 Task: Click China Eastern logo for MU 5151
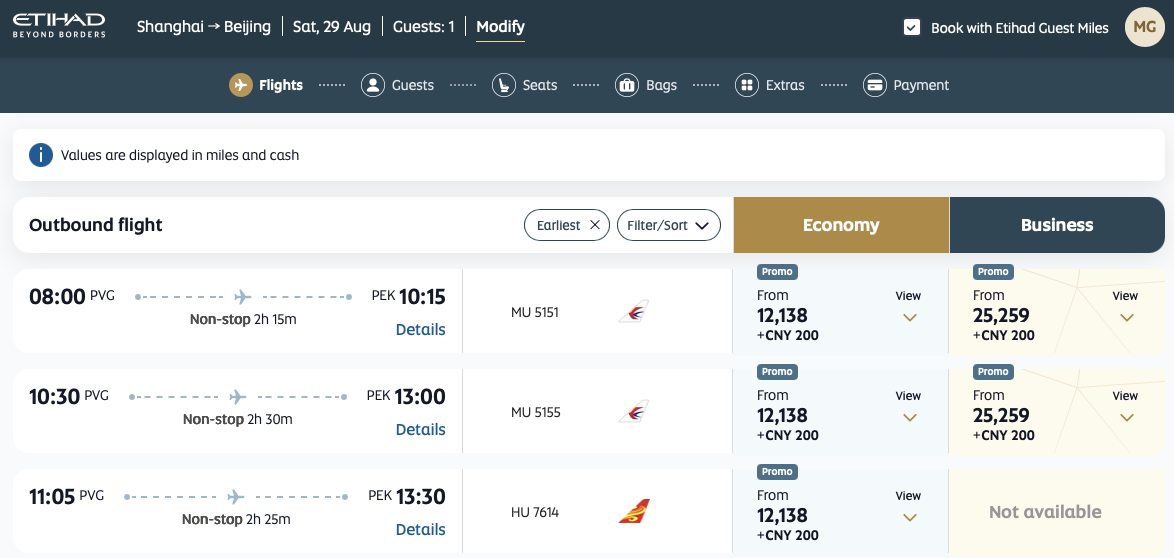tap(633, 312)
